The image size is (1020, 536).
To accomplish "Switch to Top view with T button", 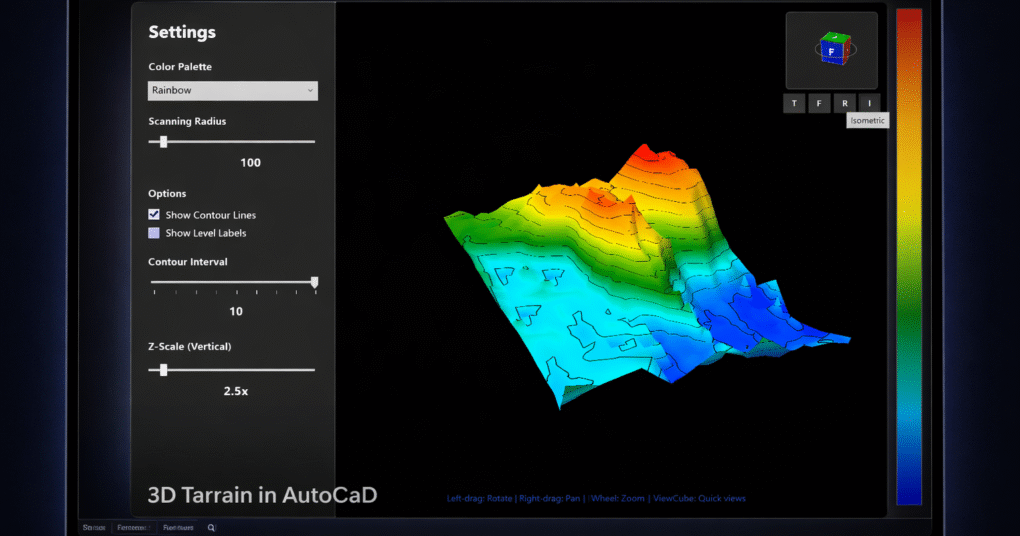I will coord(794,103).
